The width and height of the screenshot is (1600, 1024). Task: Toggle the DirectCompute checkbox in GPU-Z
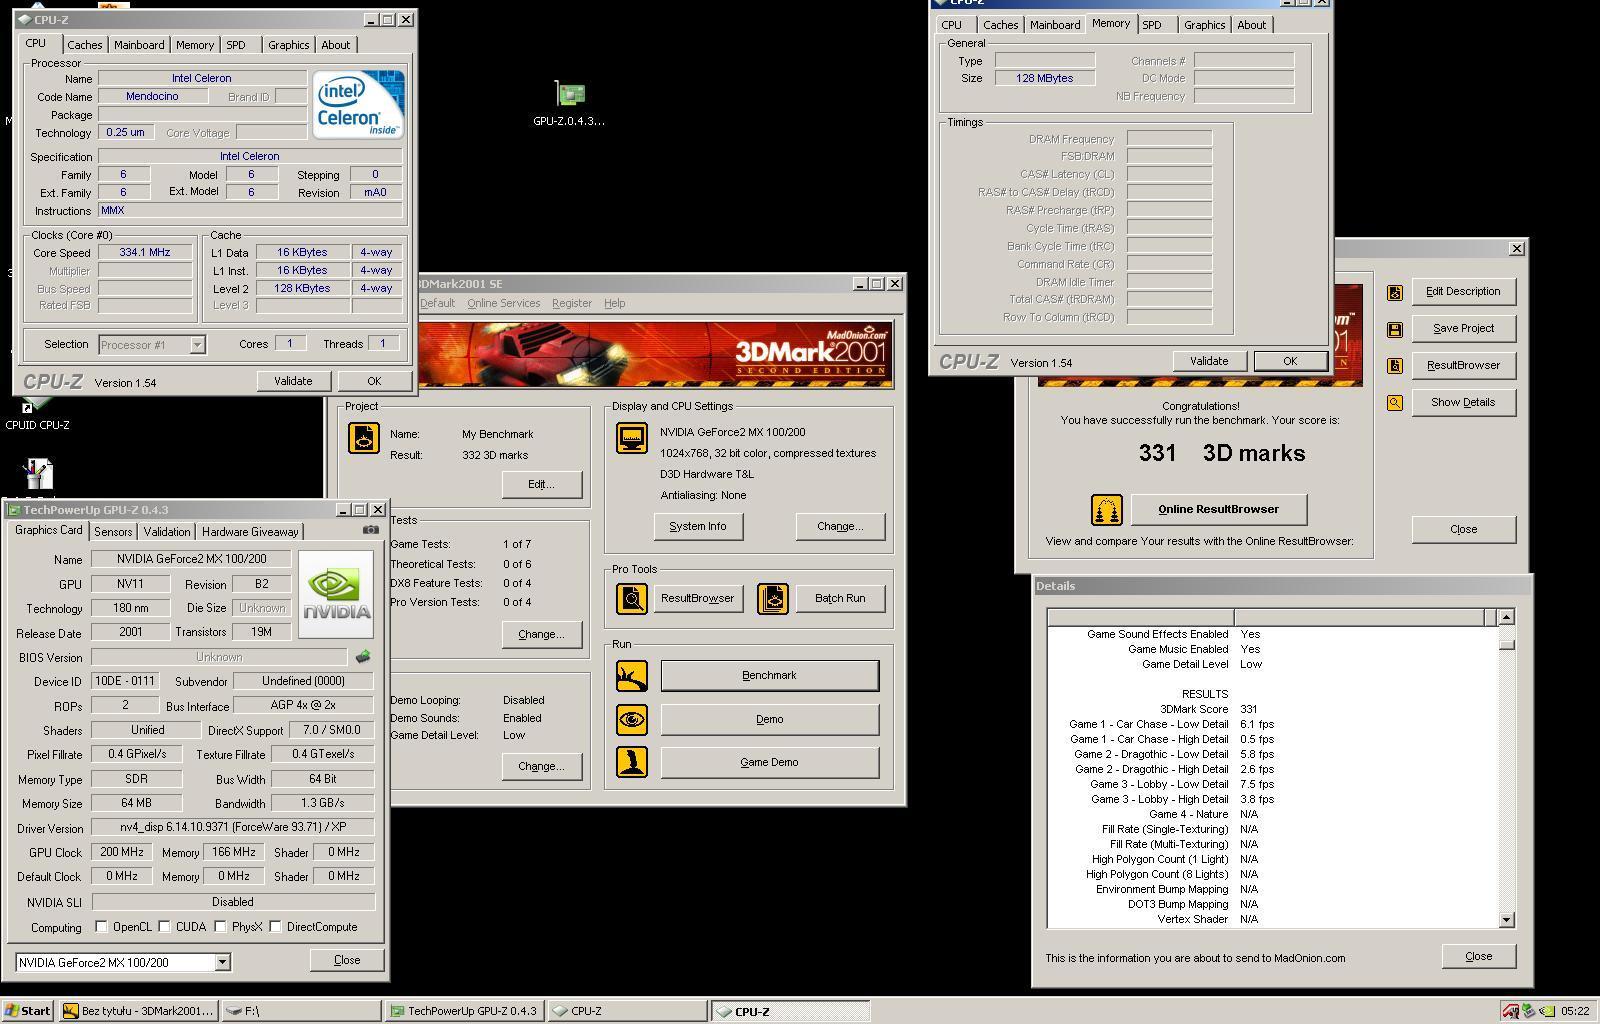(276, 927)
